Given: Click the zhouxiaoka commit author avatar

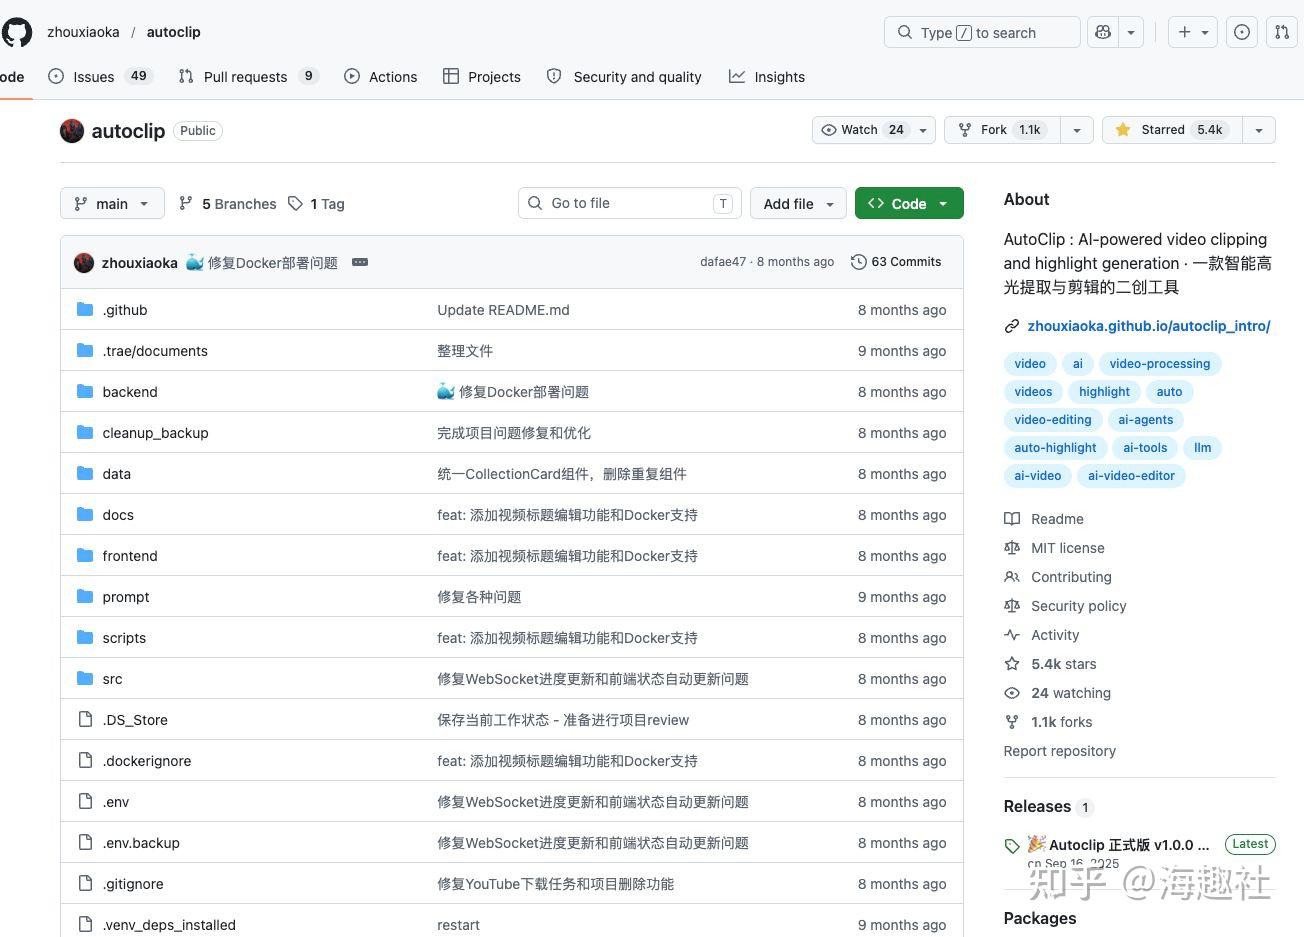Looking at the screenshot, I should [84, 262].
